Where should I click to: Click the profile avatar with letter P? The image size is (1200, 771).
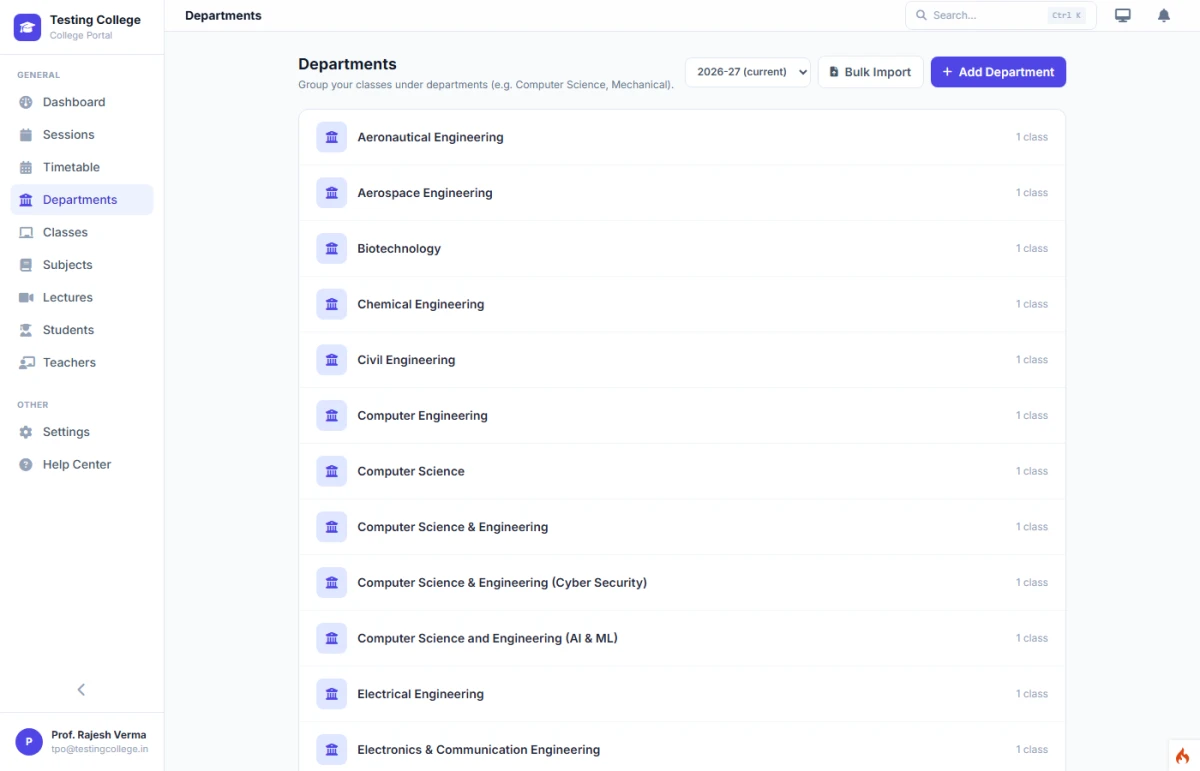[x=29, y=741]
